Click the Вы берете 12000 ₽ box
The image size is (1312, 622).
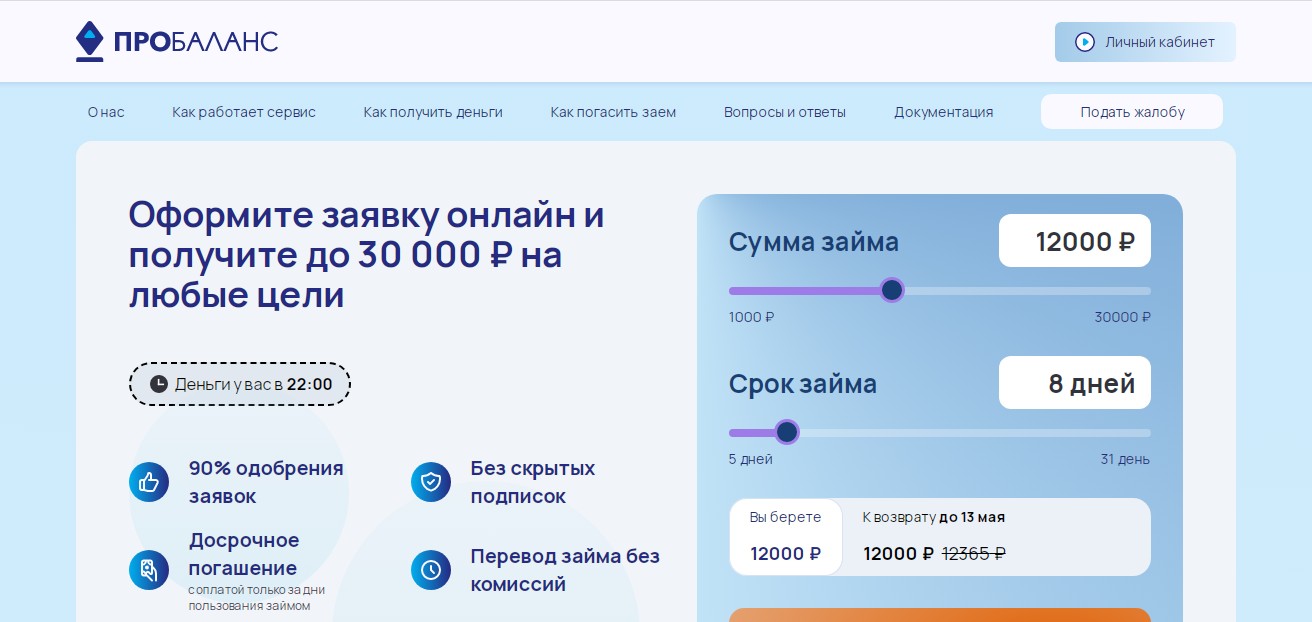(x=786, y=537)
